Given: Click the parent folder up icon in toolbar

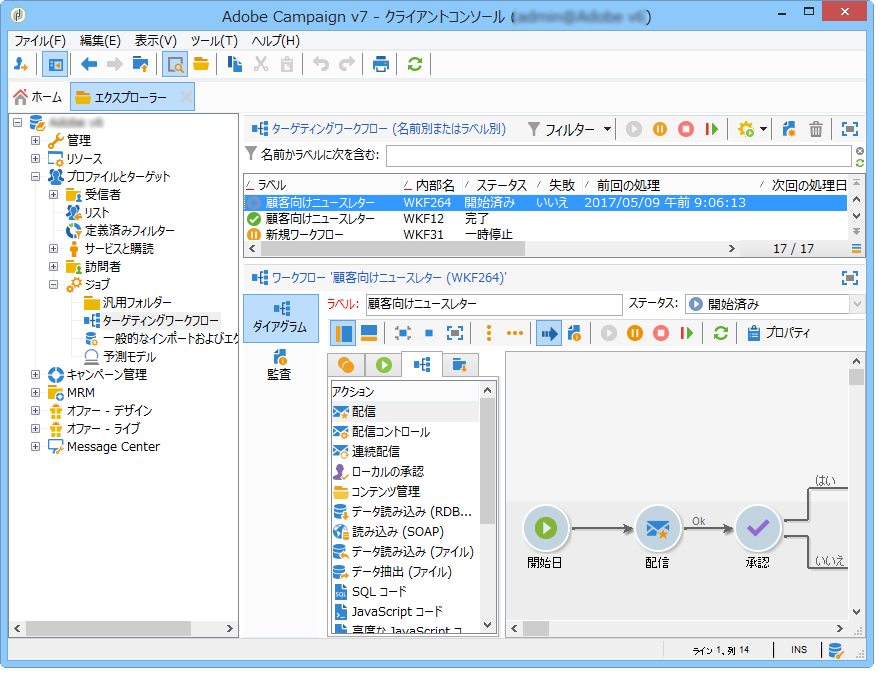Looking at the screenshot, I should 142,65.
